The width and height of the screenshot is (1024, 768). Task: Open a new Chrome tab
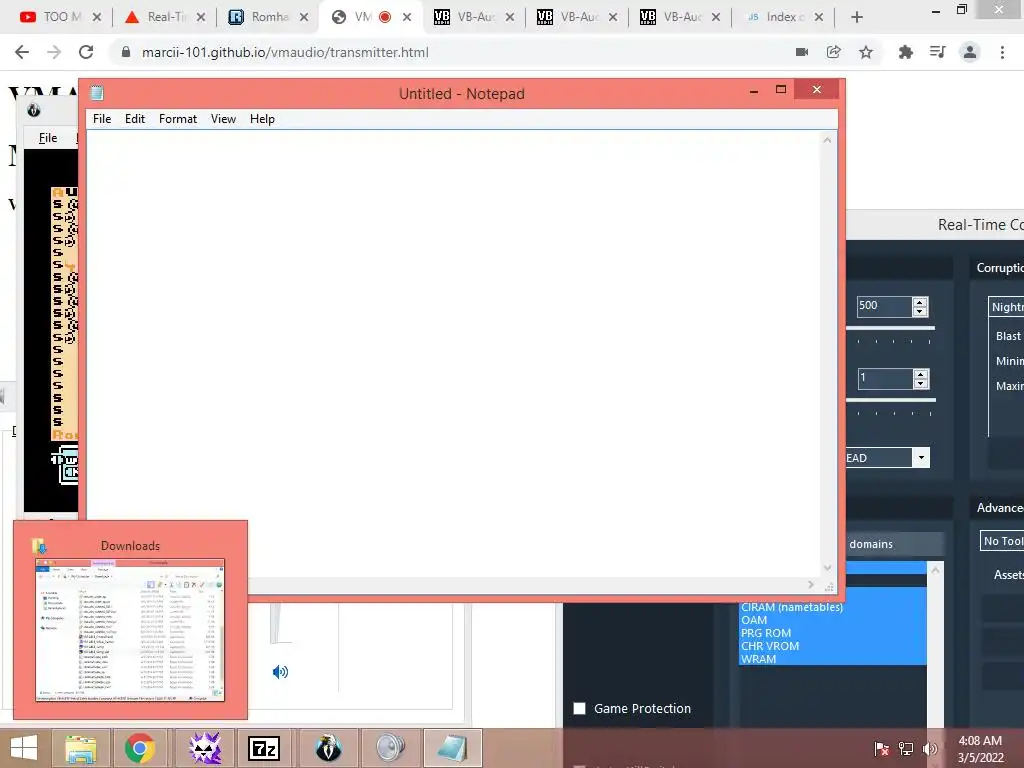[857, 17]
